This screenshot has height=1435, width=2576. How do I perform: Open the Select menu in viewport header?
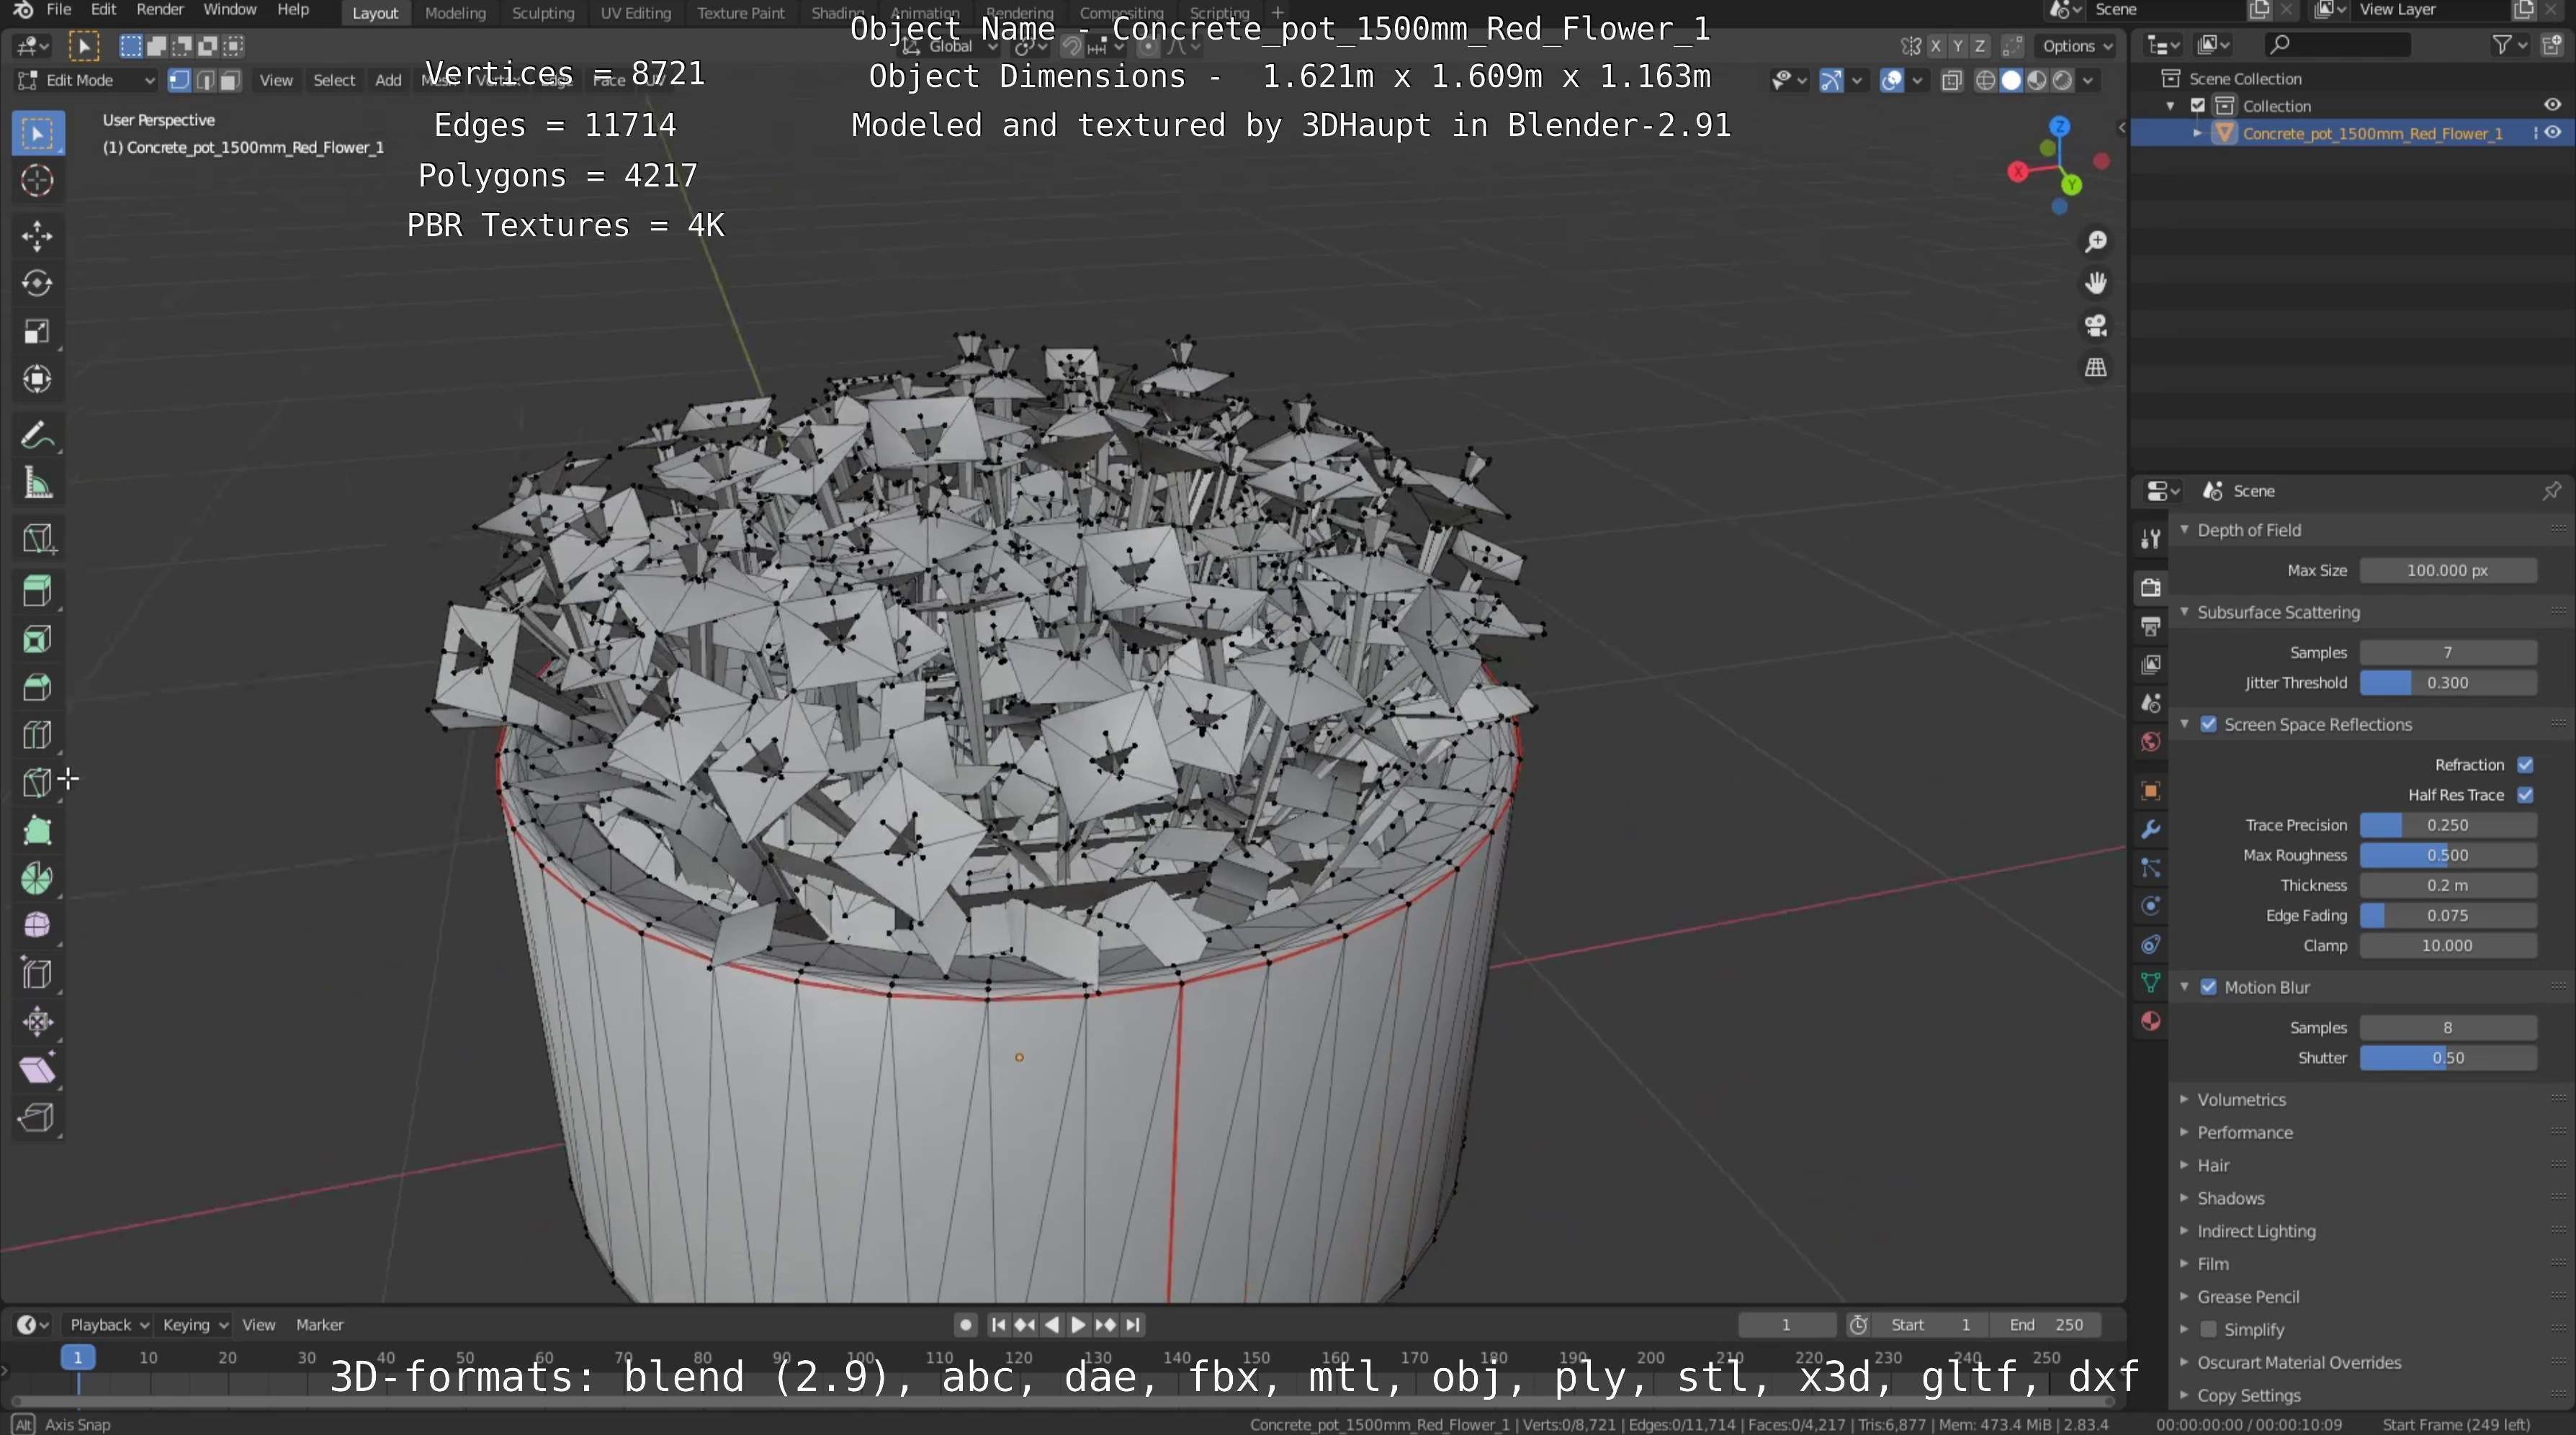[334, 81]
